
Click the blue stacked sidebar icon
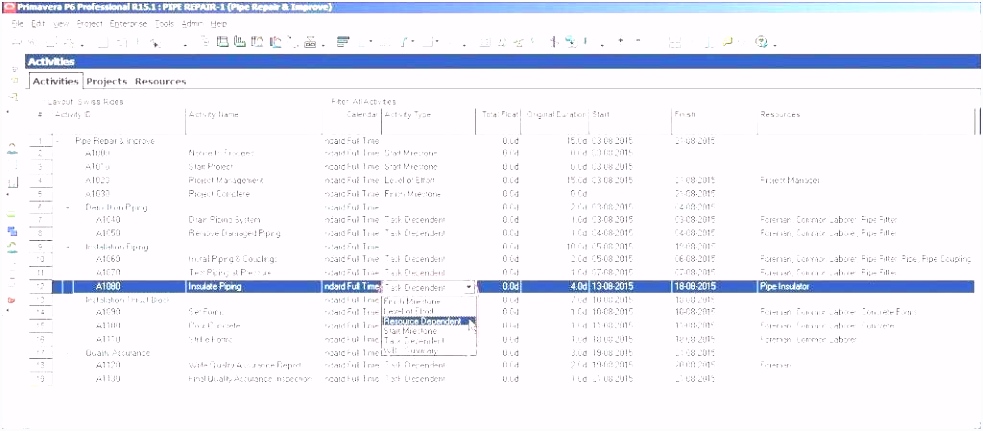(x=12, y=231)
